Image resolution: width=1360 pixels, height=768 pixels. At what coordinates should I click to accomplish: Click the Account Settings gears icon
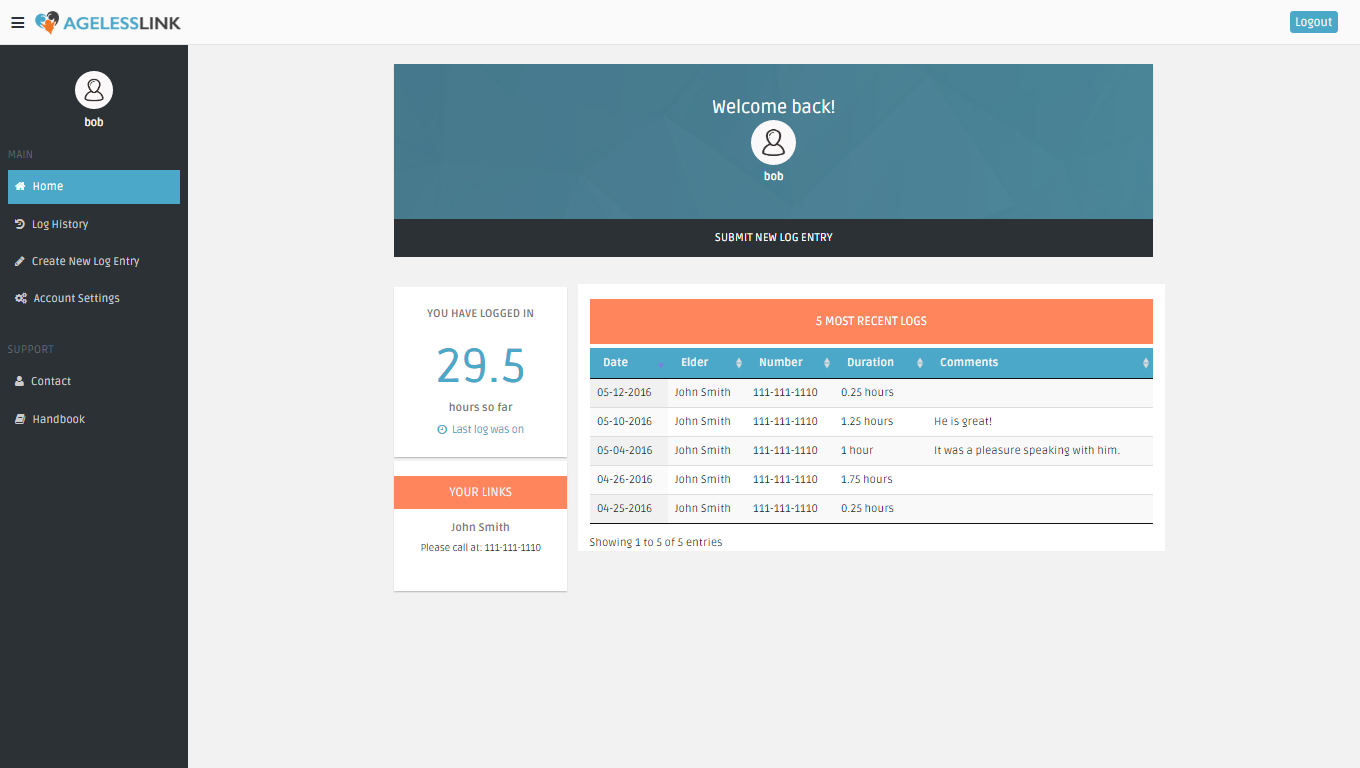pyautogui.click(x=21, y=298)
